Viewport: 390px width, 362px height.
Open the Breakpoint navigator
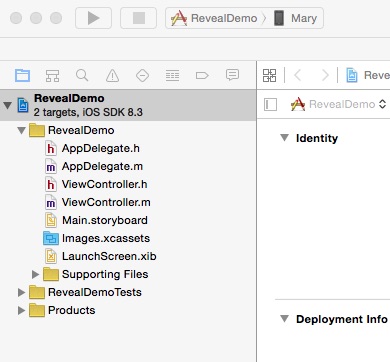point(202,76)
